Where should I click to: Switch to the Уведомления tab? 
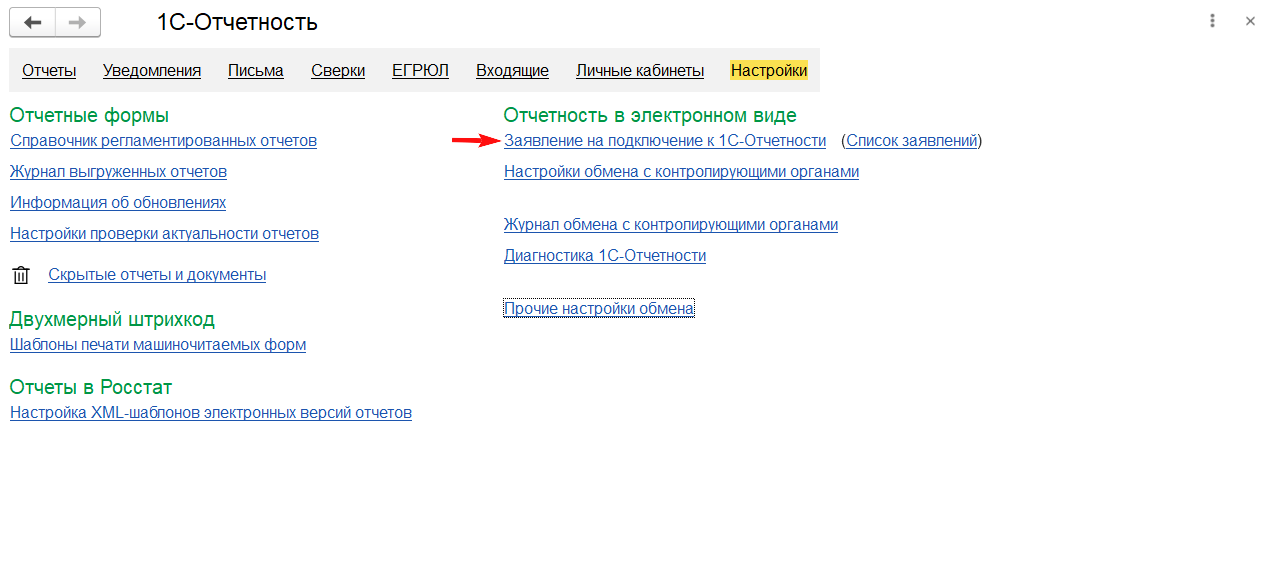click(152, 71)
